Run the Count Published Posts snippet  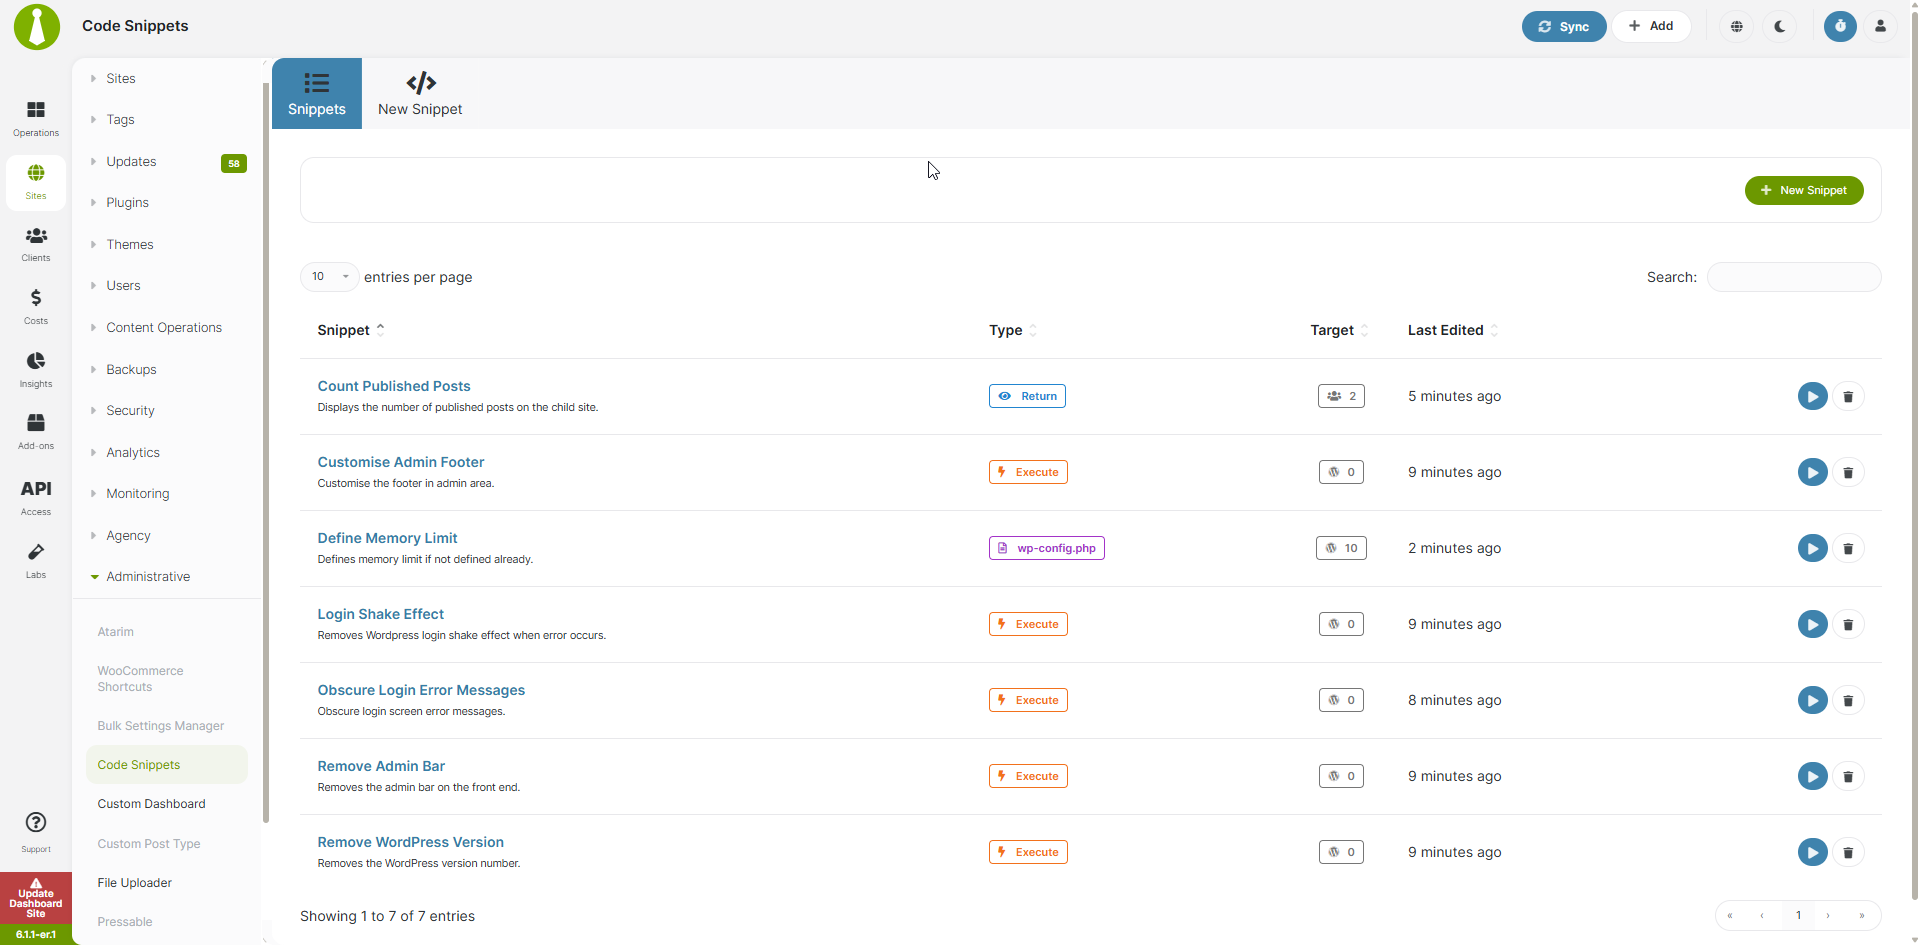point(1812,397)
